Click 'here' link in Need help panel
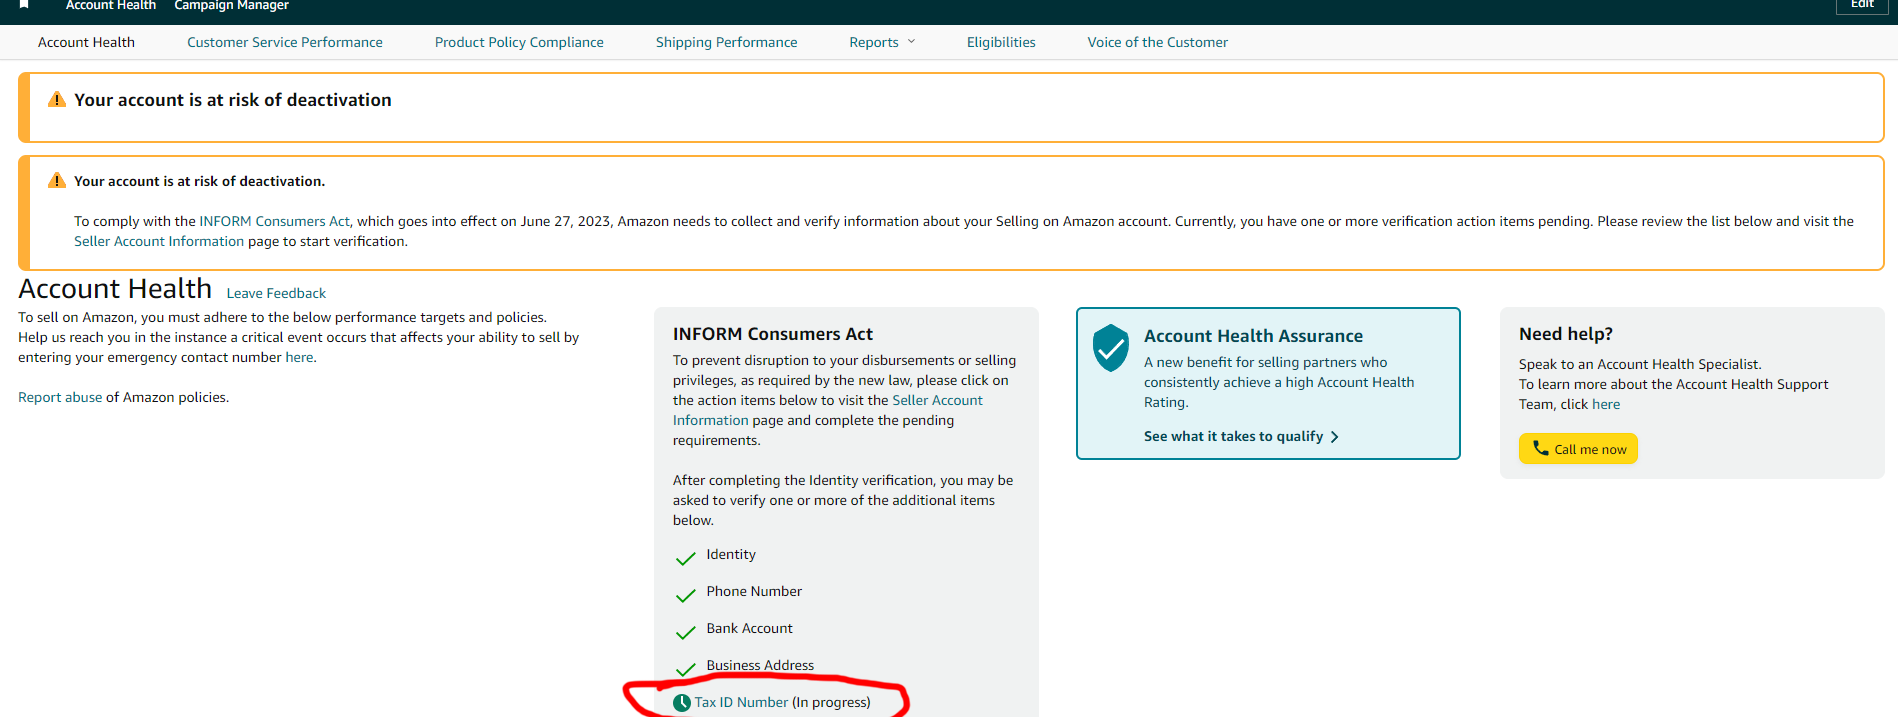Image resolution: width=1898 pixels, height=717 pixels. 1606,404
